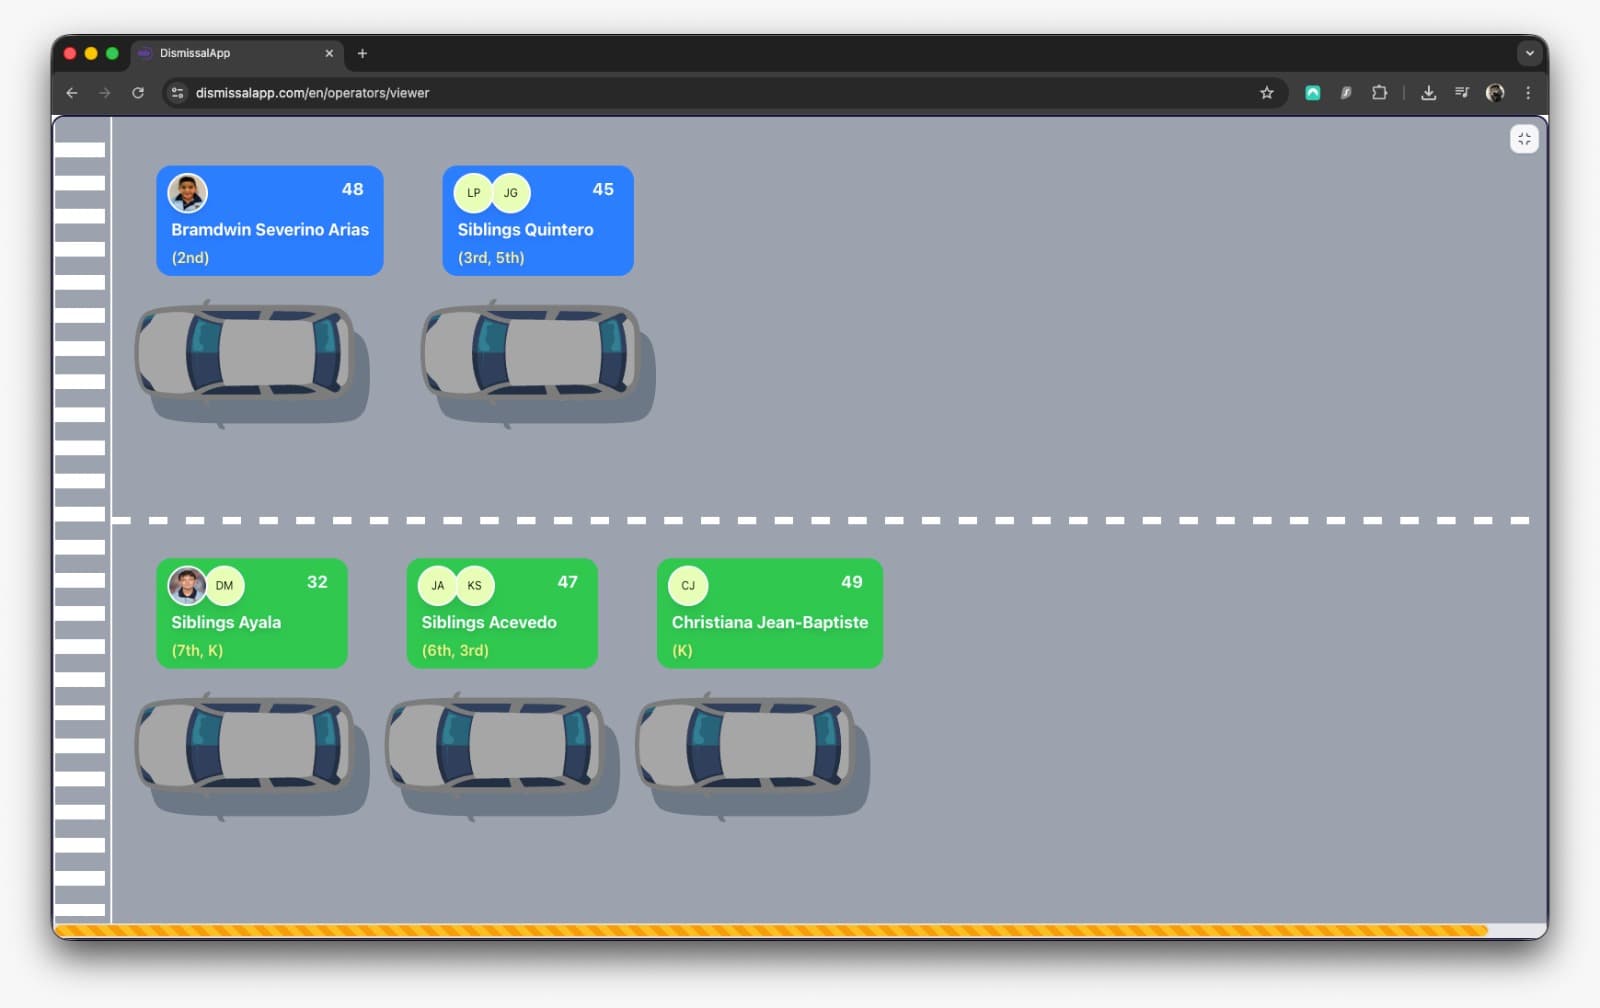
Task: Click the reload page icon
Action: click(x=138, y=93)
